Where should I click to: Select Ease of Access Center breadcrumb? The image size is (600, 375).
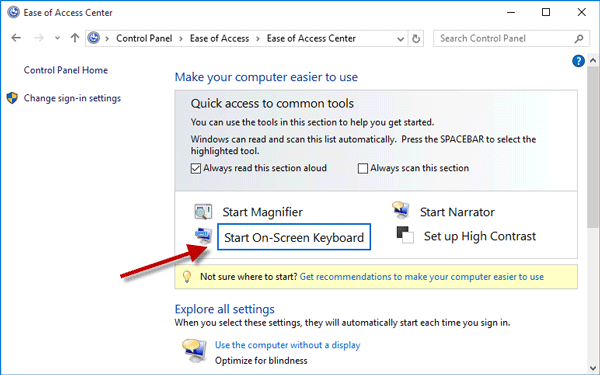click(x=311, y=38)
